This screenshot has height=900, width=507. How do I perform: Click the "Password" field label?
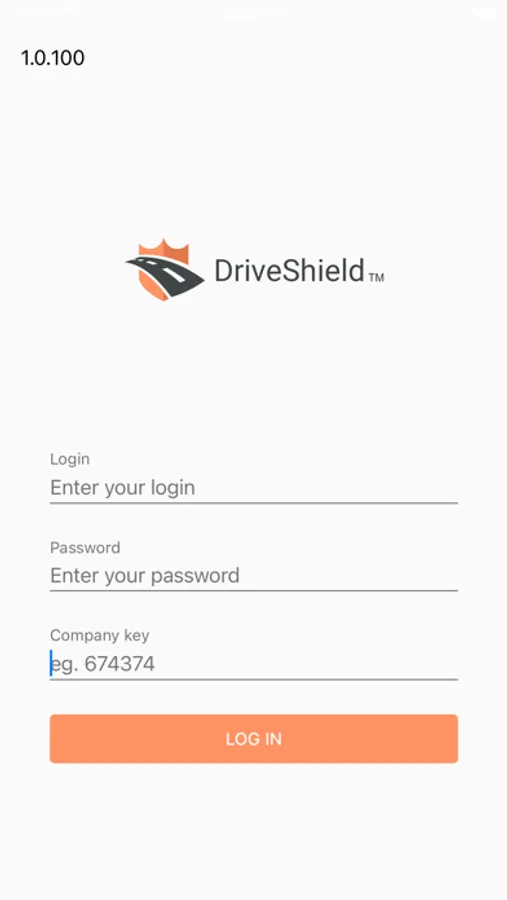pyautogui.click(x=85, y=548)
